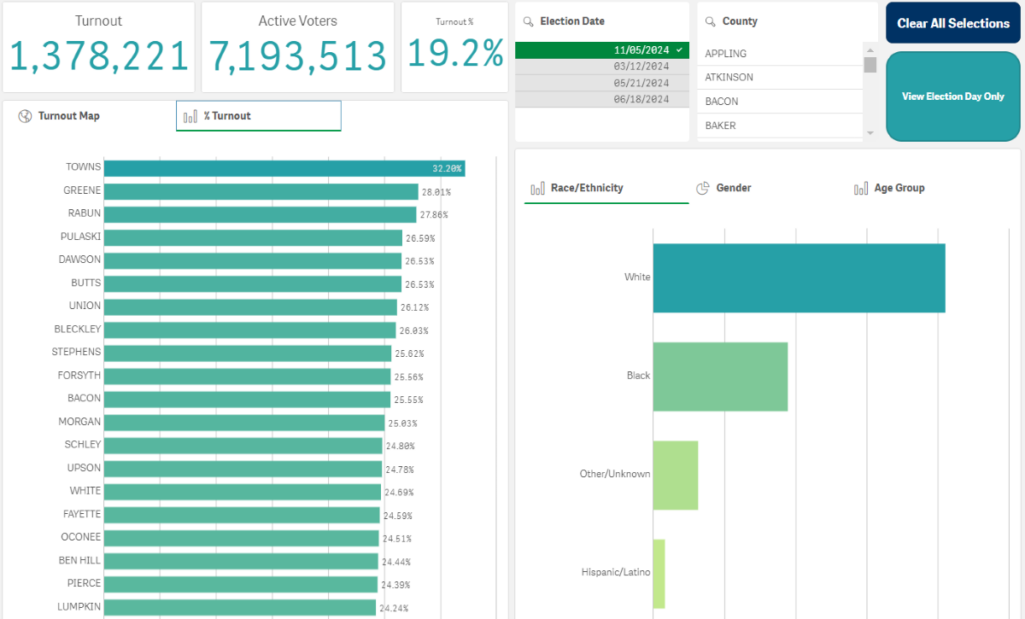Click the View Election Day Only button
Viewport: 1025px width, 619px height.
click(x=952, y=97)
